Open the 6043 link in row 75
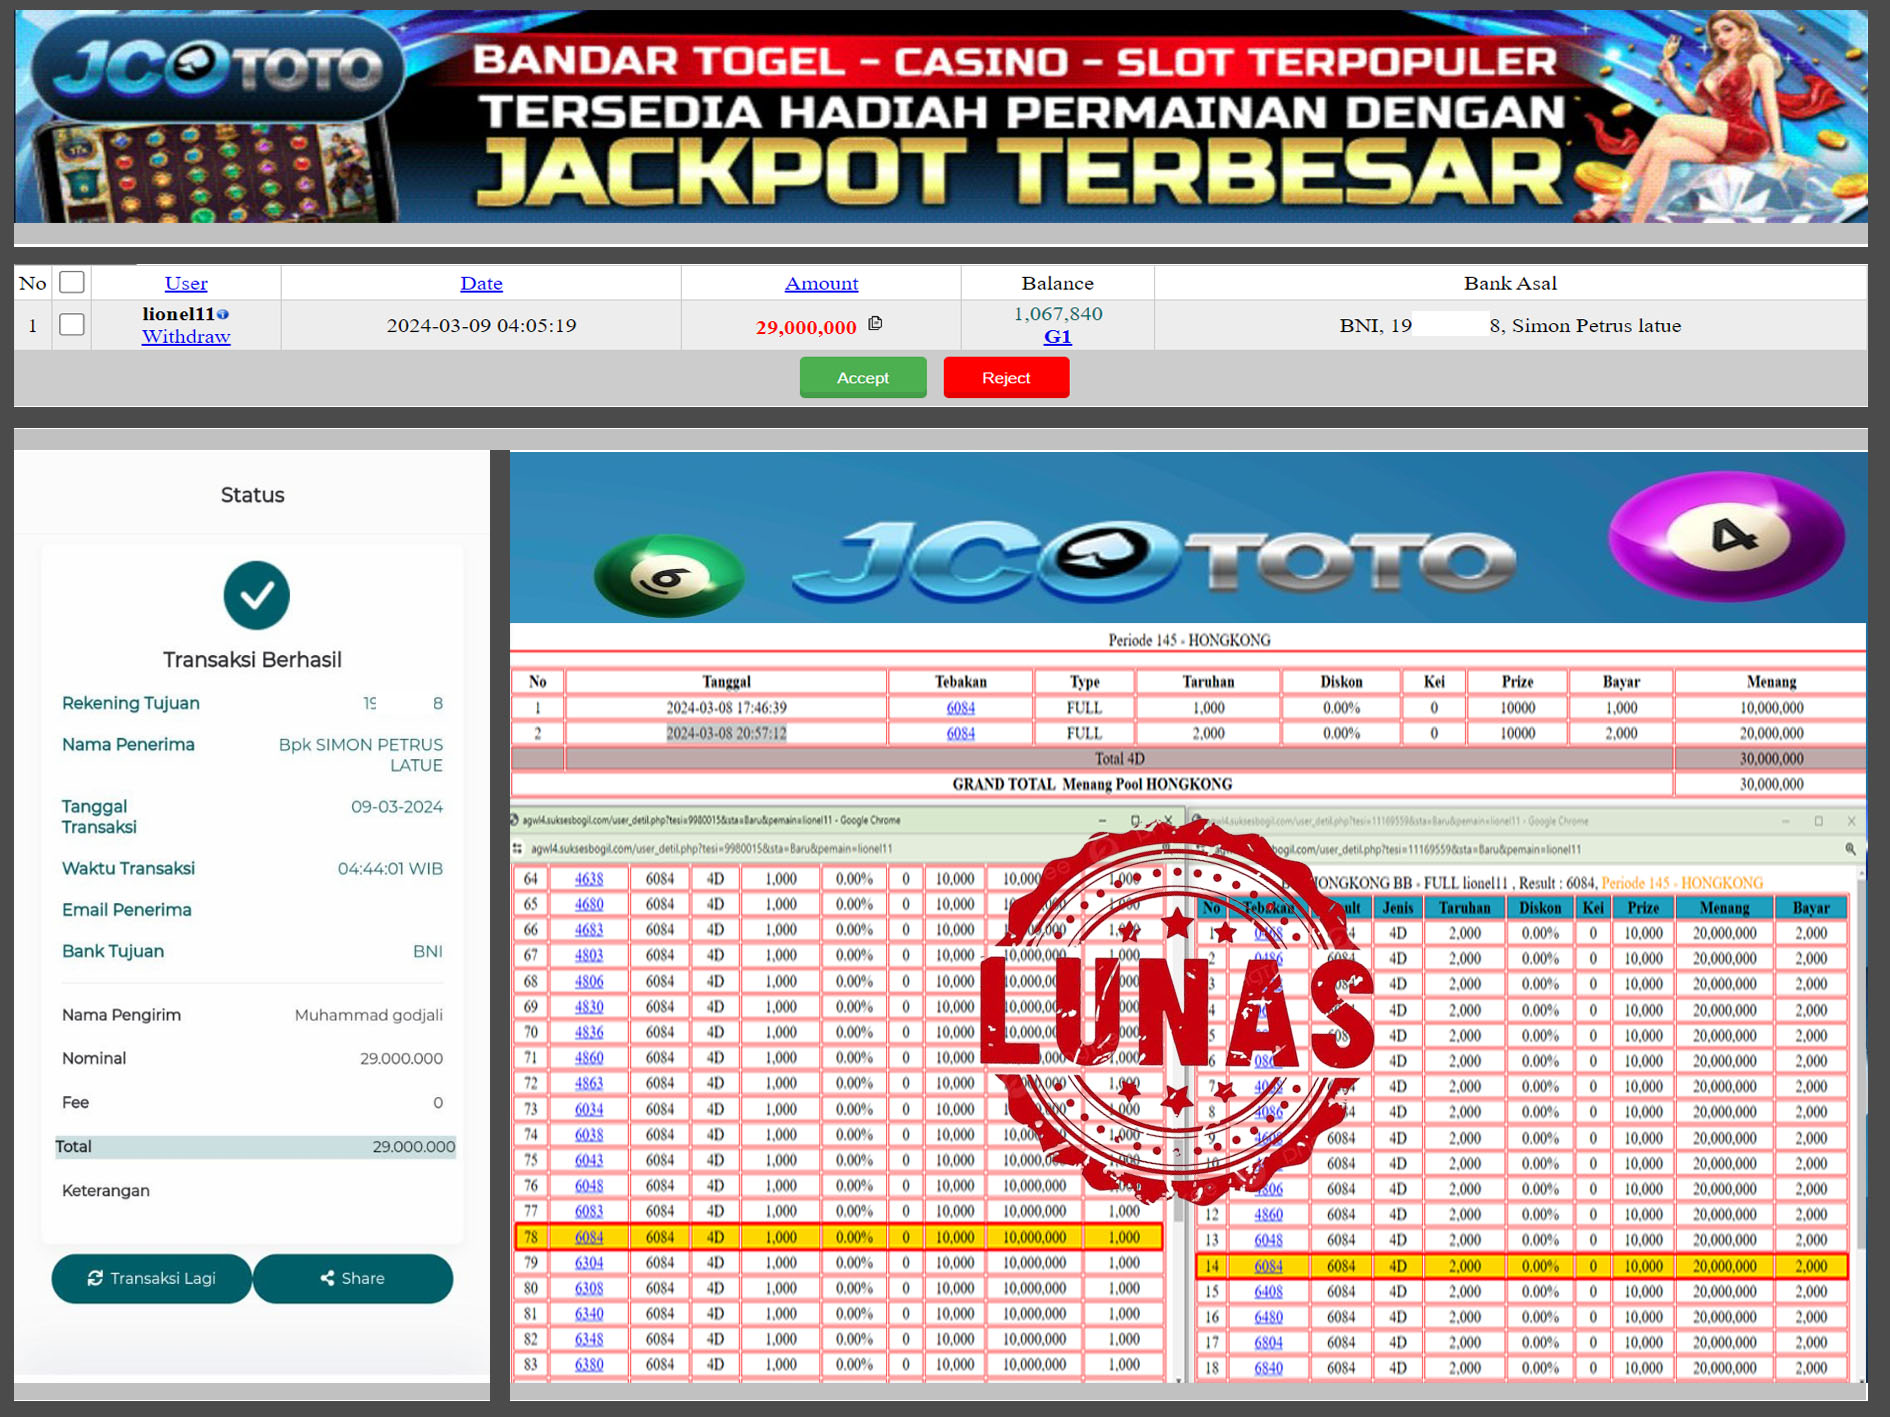Screen dimensions: 1890x1417 tap(589, 1160)
